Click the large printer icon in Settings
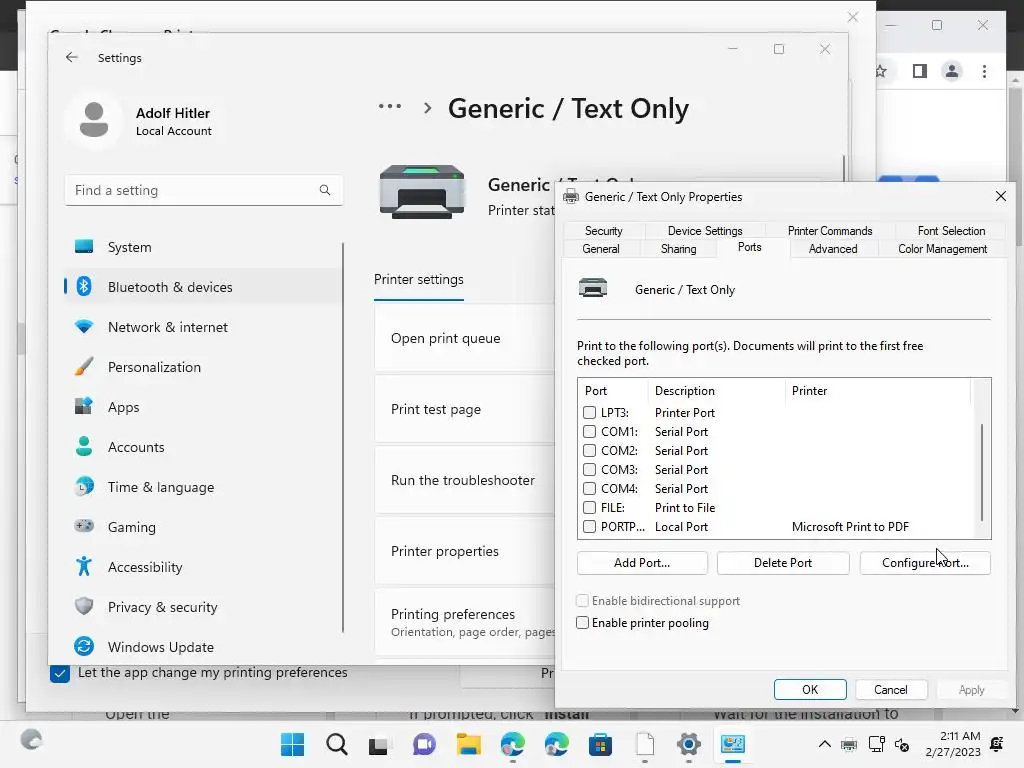The image size is (1024, 768). coord(422,191)
